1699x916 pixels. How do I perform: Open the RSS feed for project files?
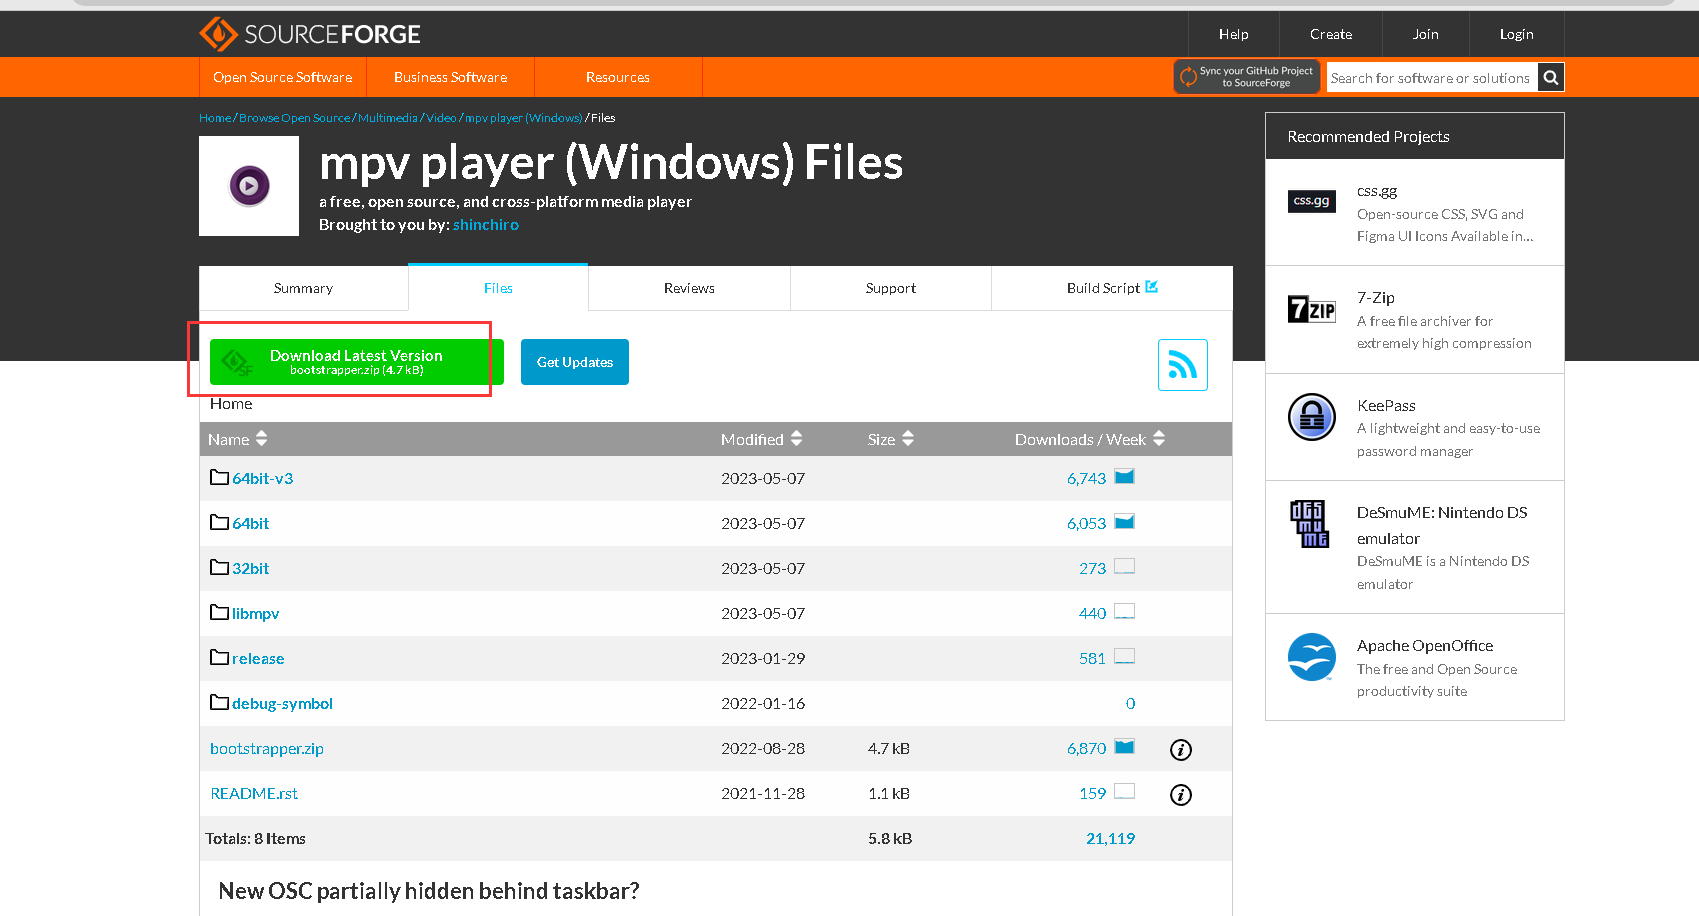pyautogui.click(x=1182, y=364)
